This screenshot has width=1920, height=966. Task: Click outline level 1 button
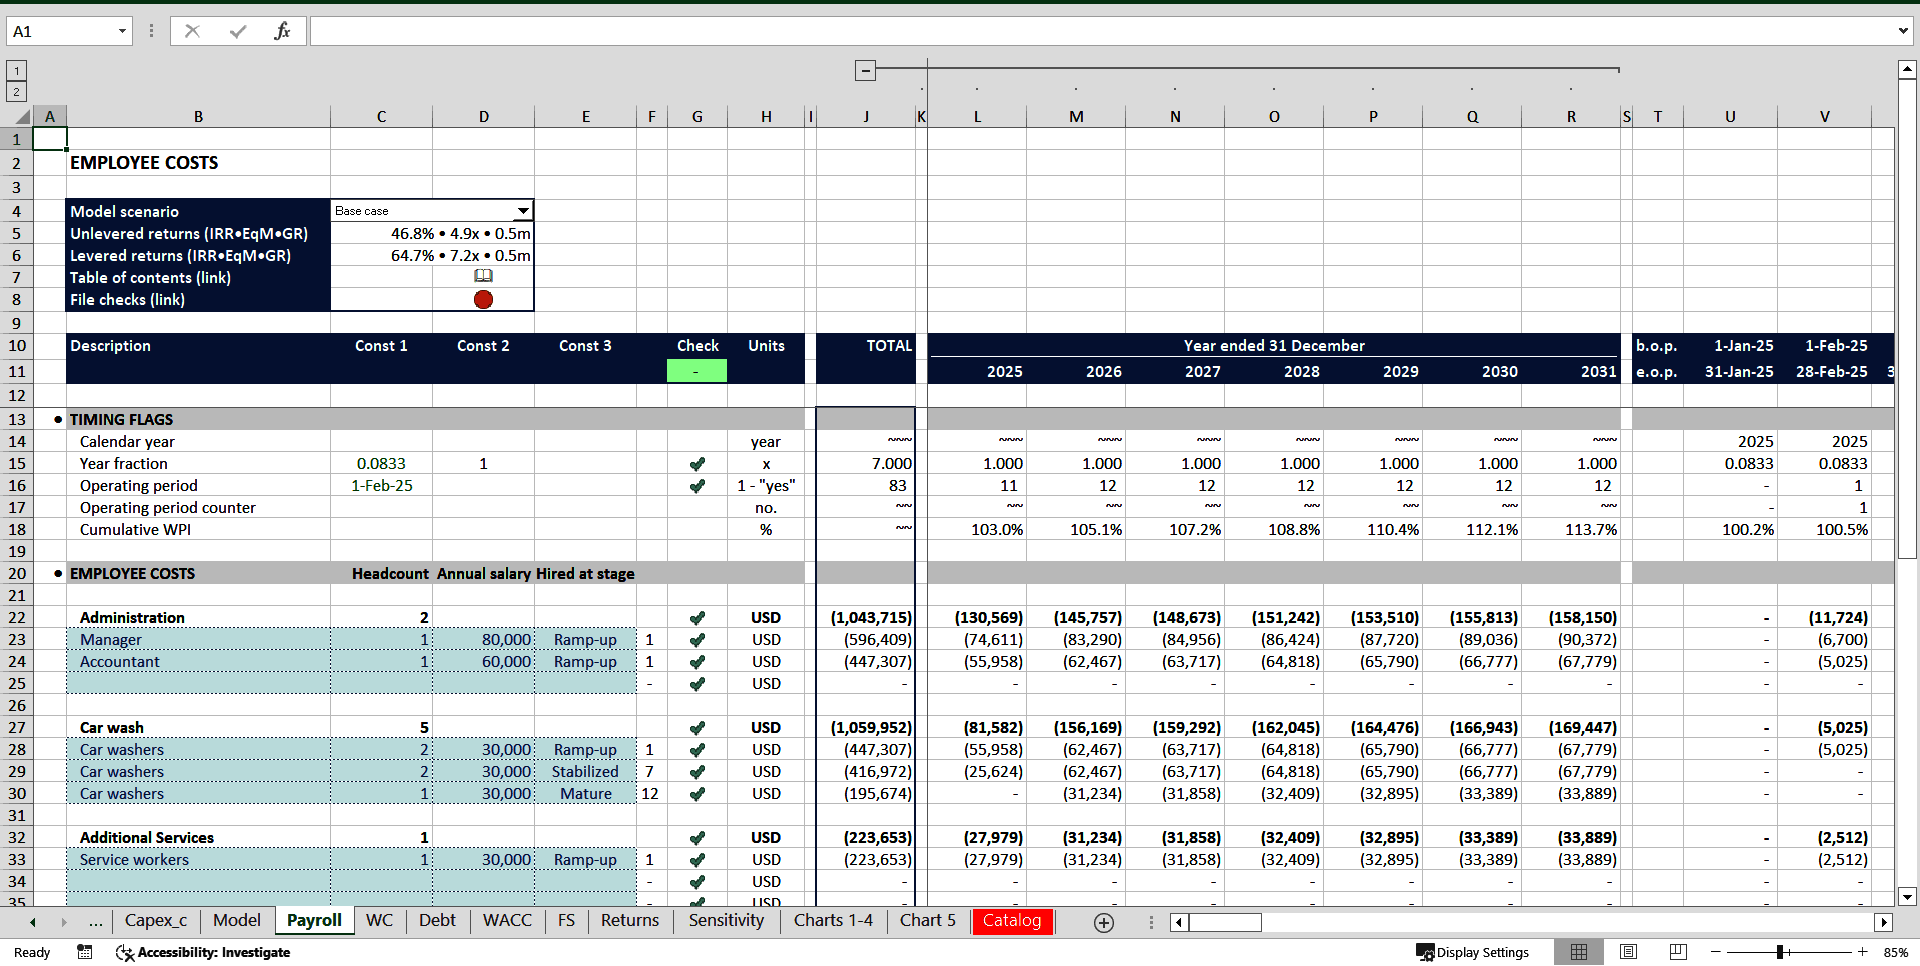16,70
